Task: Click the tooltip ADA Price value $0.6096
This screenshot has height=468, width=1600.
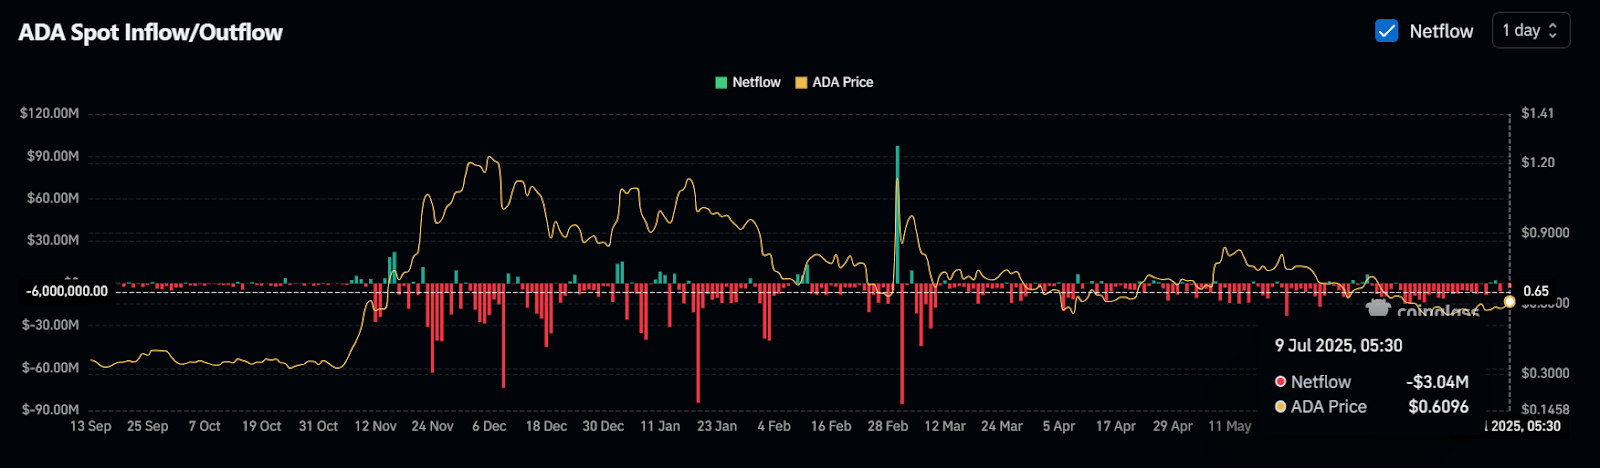Action: coord(1438,407)
